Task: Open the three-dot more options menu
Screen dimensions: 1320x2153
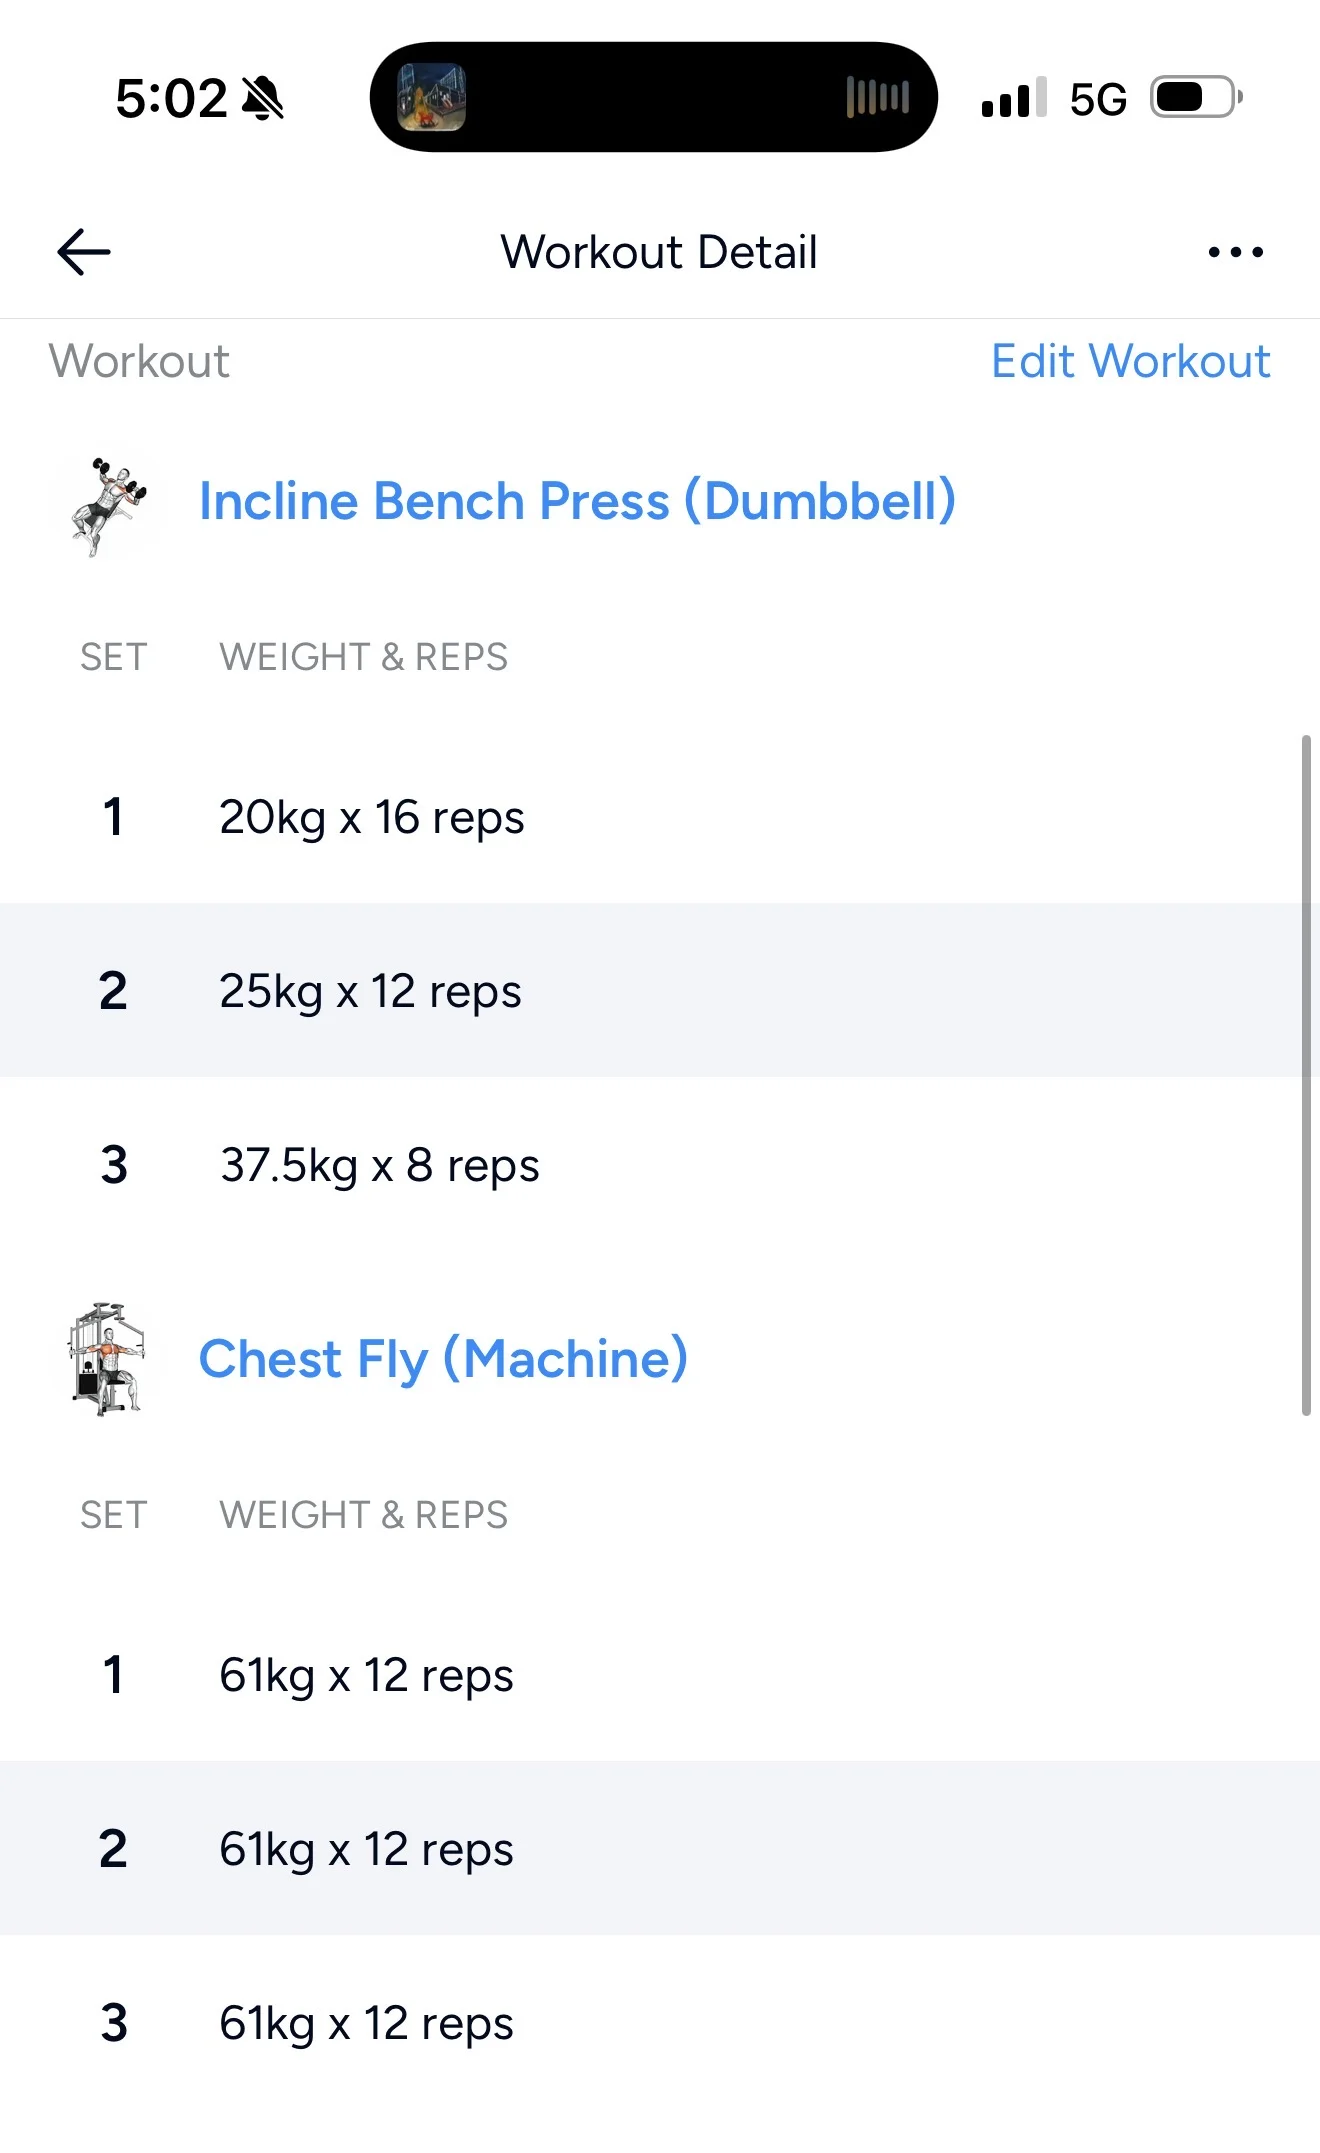Action: 1235,252
